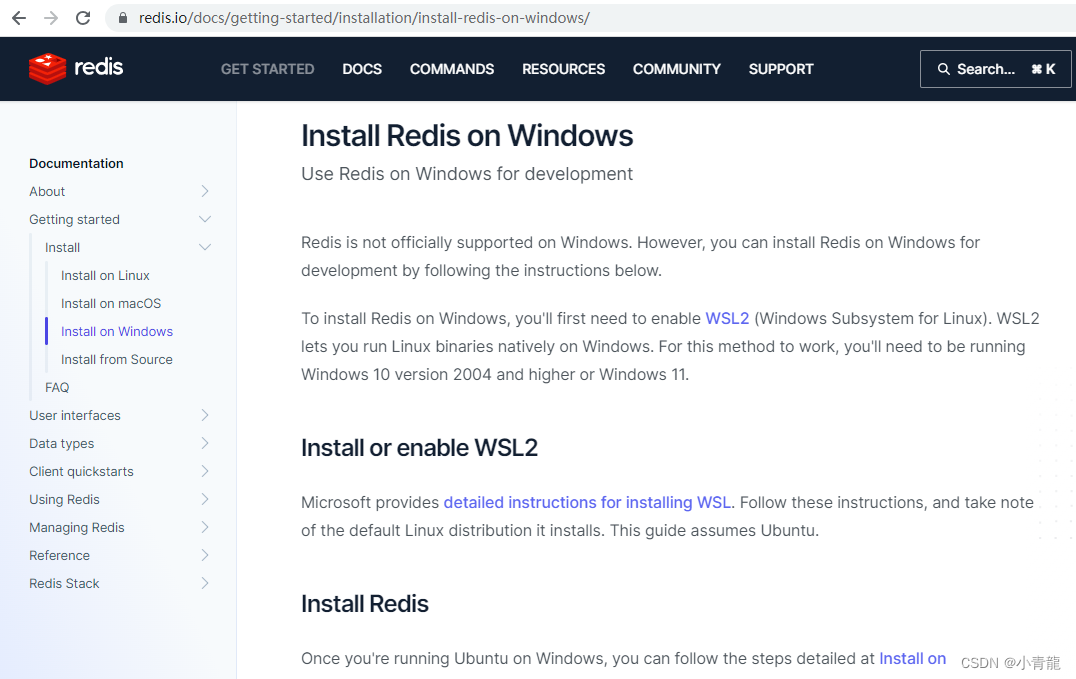
Task: Select the Install sidebar item
Action: coord(62,248)
